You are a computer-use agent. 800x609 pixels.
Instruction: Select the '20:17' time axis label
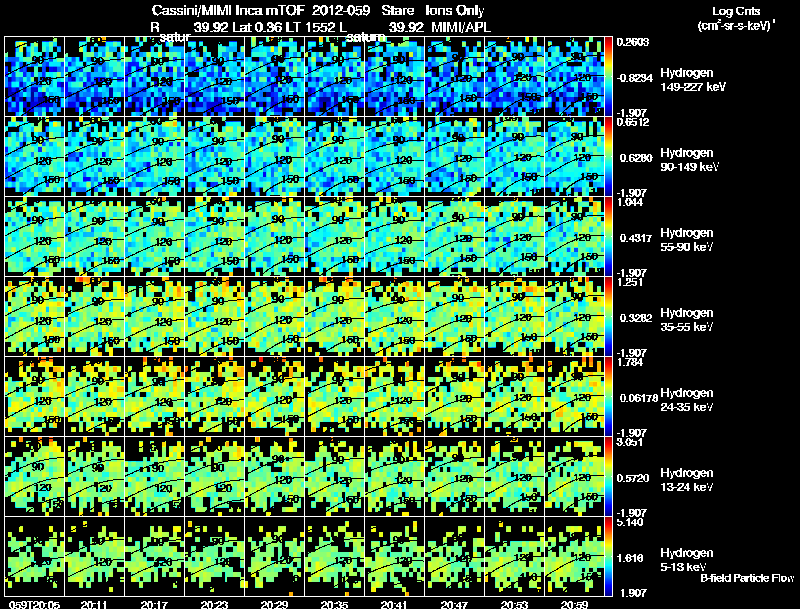click(154, 604)
